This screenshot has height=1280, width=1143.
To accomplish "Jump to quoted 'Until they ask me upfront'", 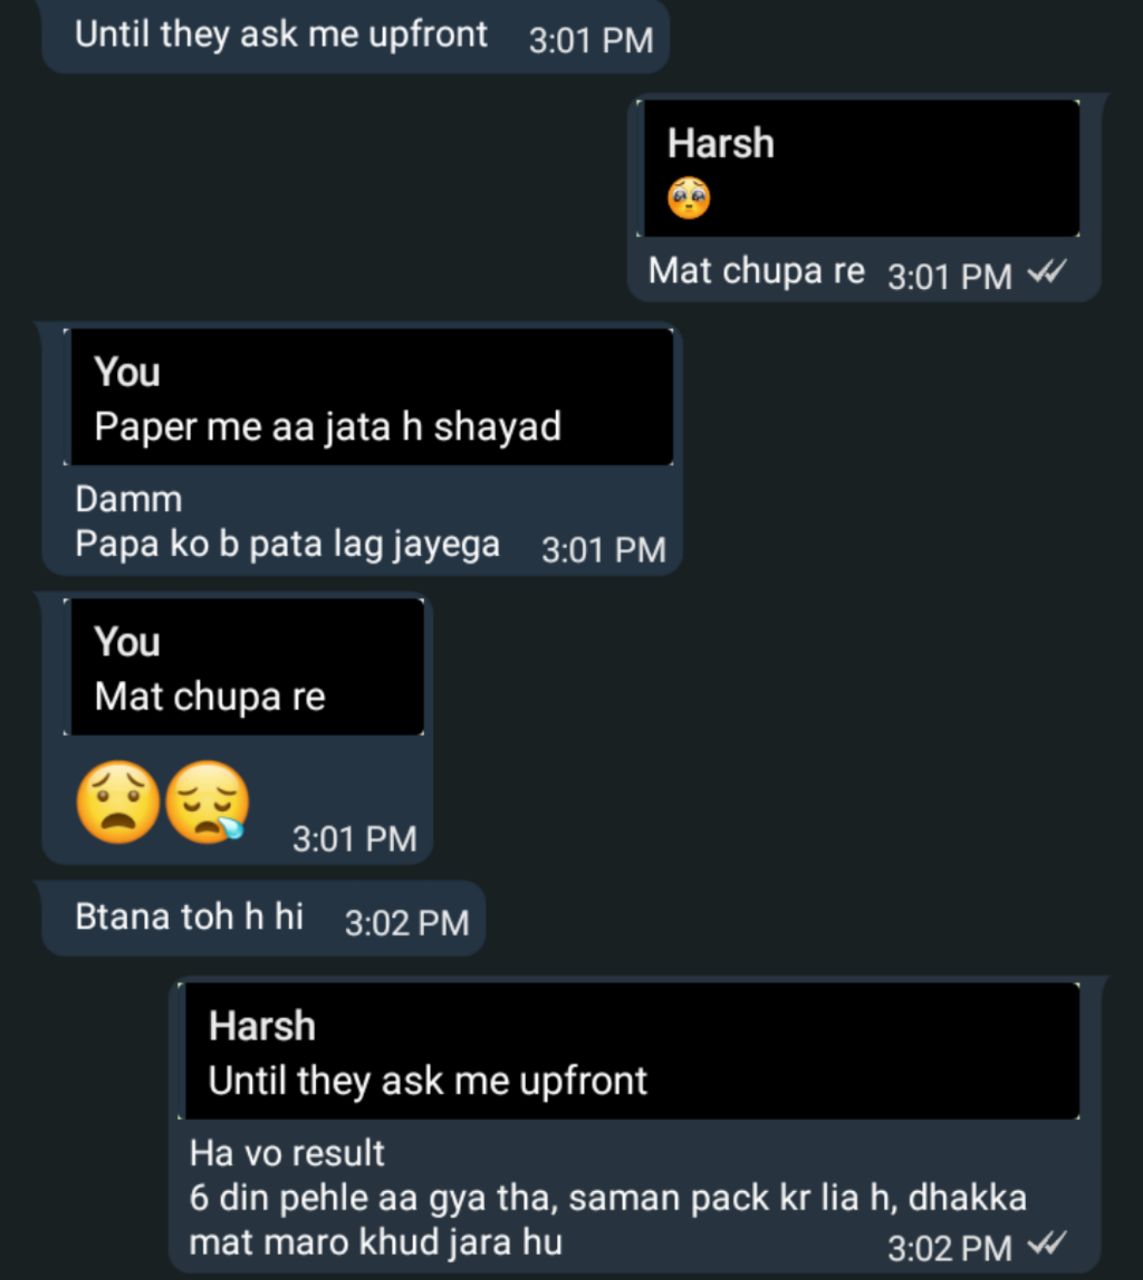I will pos(629,1051).
